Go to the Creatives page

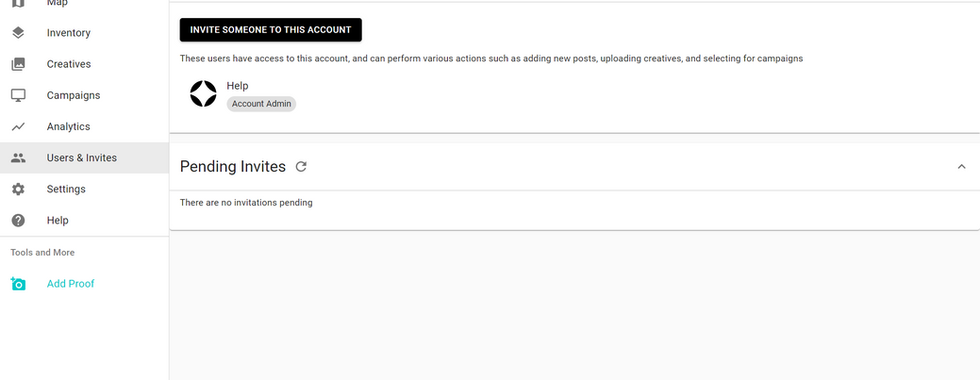[x=84, y=64]
